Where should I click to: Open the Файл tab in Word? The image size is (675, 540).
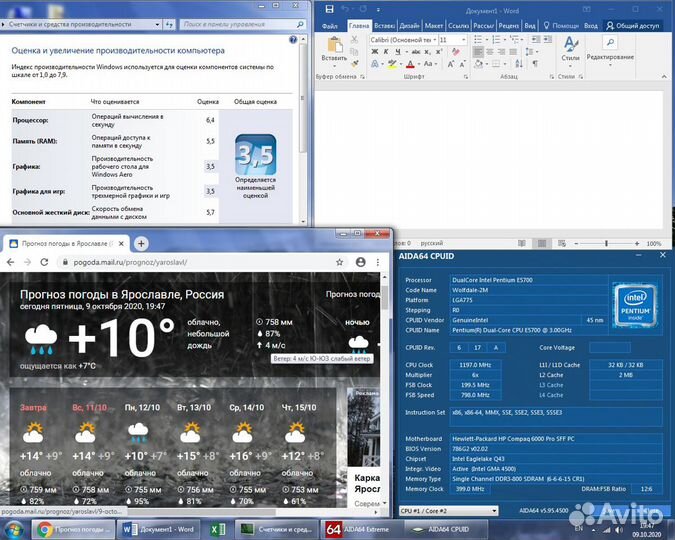[x=330, y=26]
